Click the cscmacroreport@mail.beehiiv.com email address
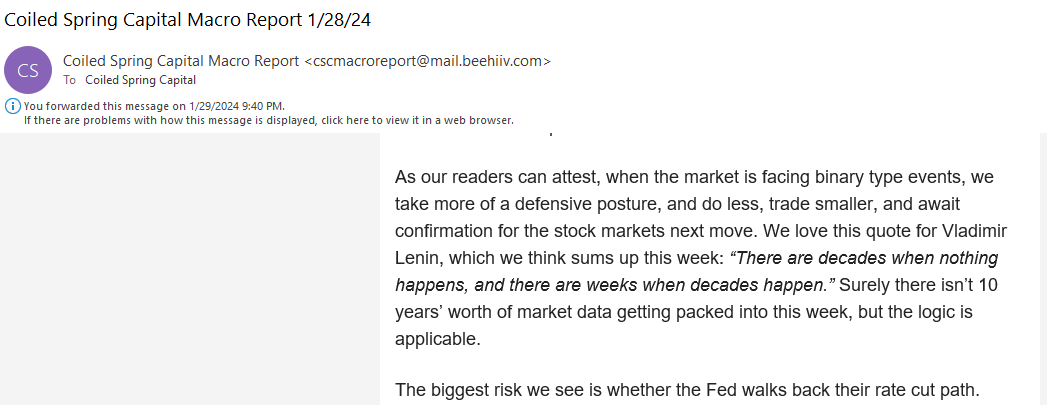Screen dimensions: 1047x405 click(x=427, y=61)
